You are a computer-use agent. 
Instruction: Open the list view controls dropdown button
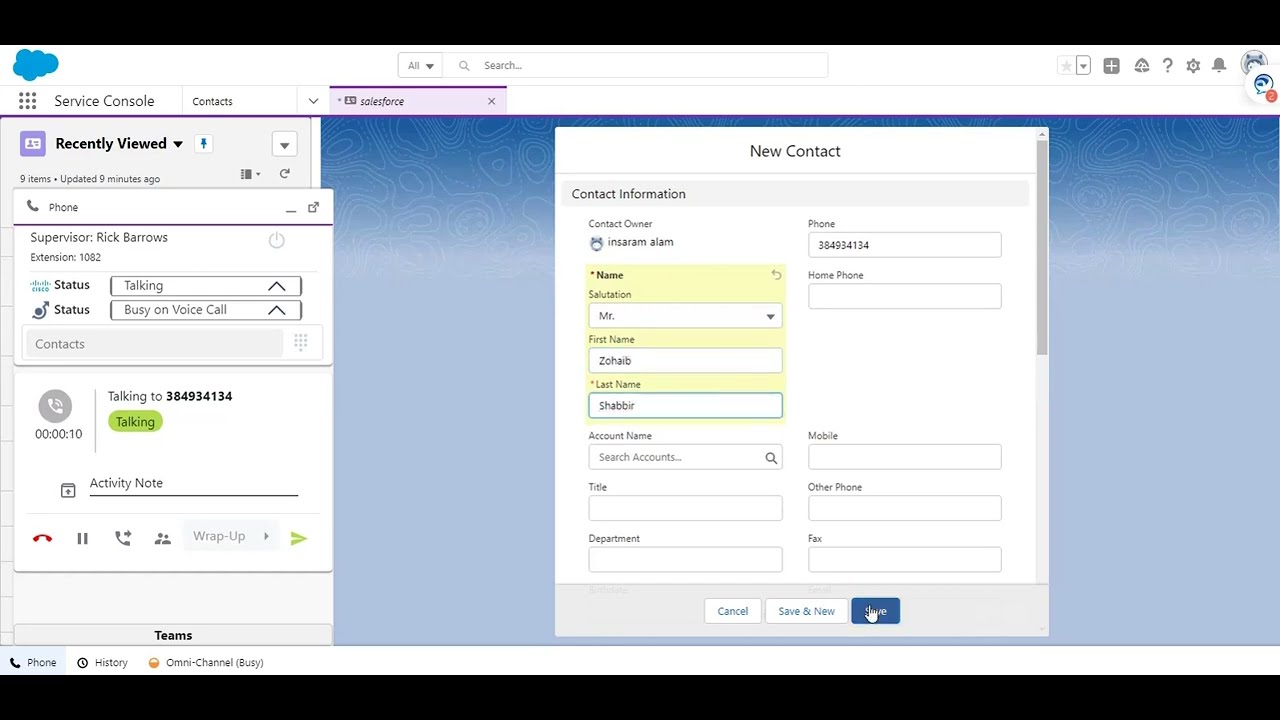pos(284,145)
